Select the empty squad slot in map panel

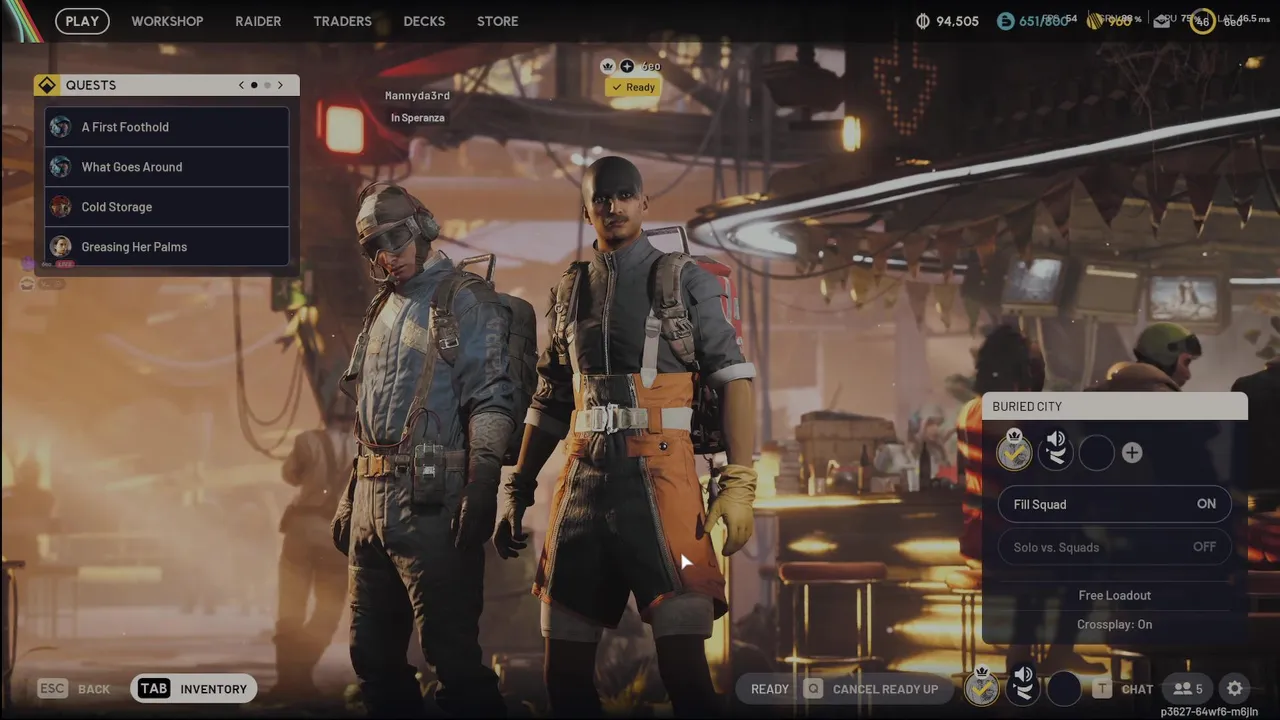pyautogui.click(x=1096, y=453)
